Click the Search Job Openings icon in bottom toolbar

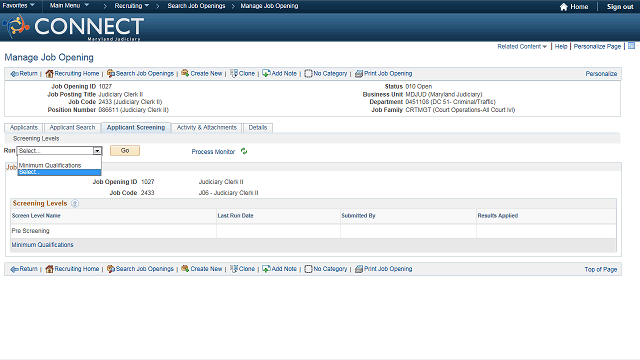click(111, 269)
